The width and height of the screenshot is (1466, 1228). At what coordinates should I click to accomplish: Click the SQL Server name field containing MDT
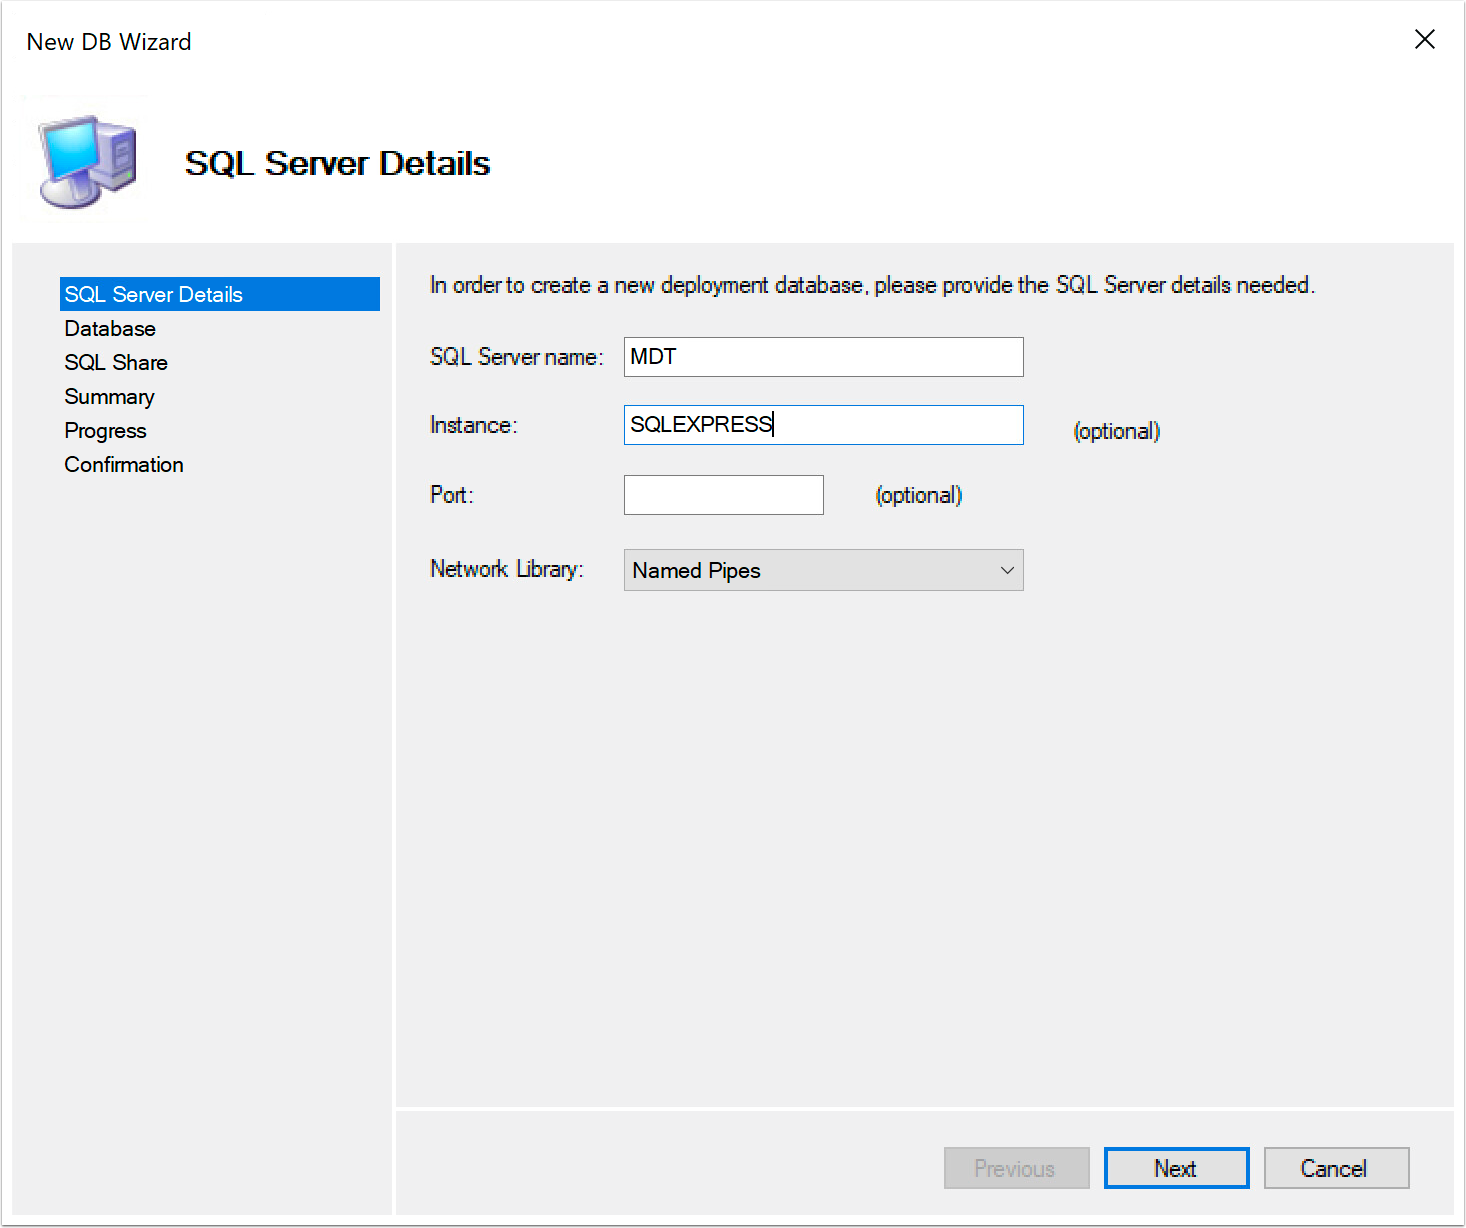823,357
